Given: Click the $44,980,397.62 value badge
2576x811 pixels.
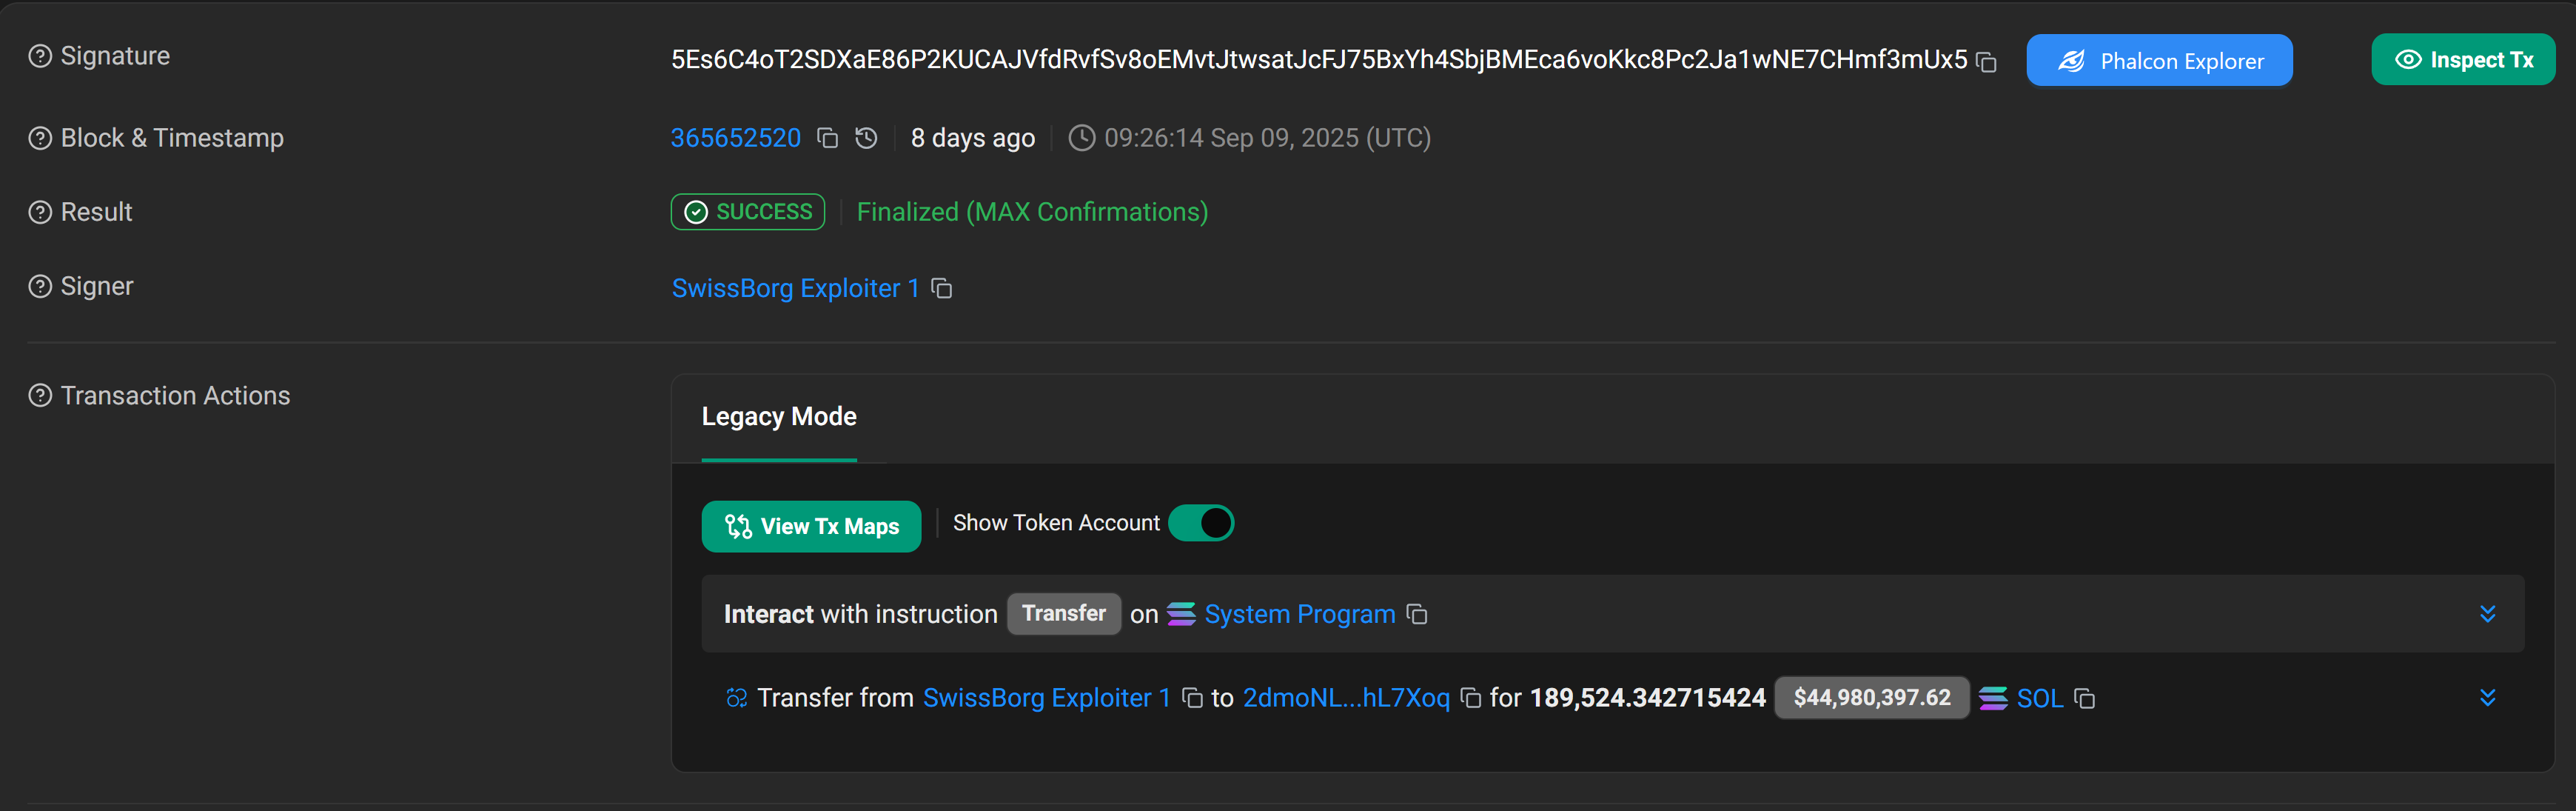Looking at the screenshot, I should tap(1871, 698).
